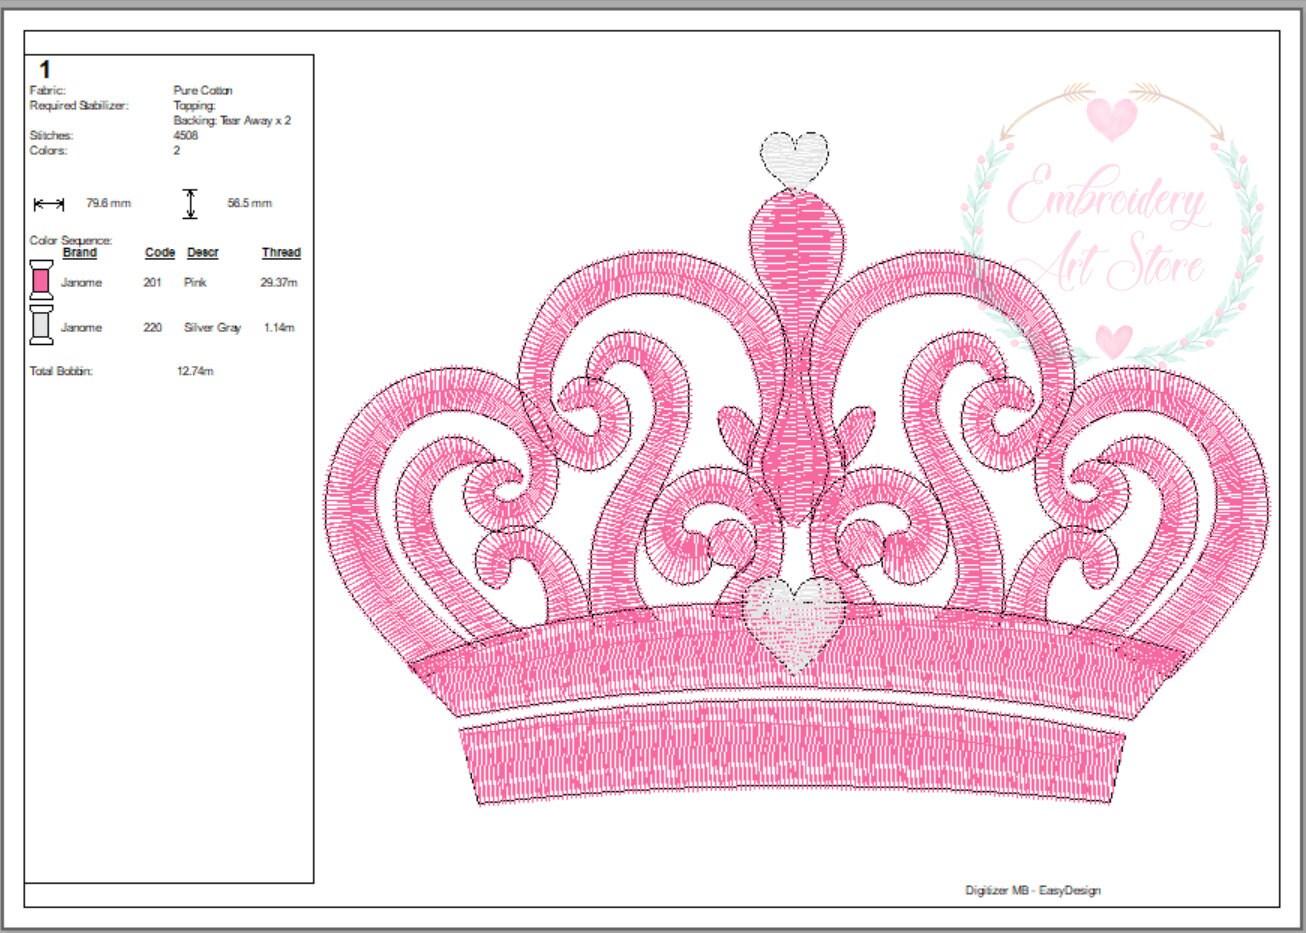Select the pink Janome thread spool icon
Viewport: 1306px width, 933px height.
pyautogui.click(x=41, y=278)
